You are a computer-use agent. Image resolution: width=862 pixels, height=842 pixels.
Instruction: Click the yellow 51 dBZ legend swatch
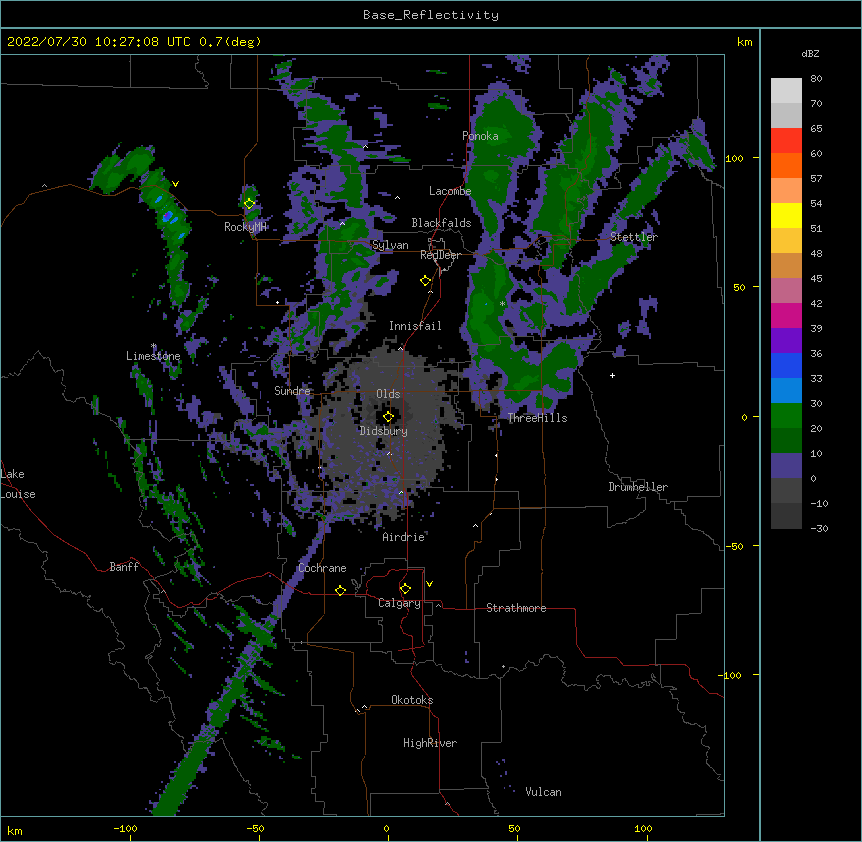click(786, 215)
